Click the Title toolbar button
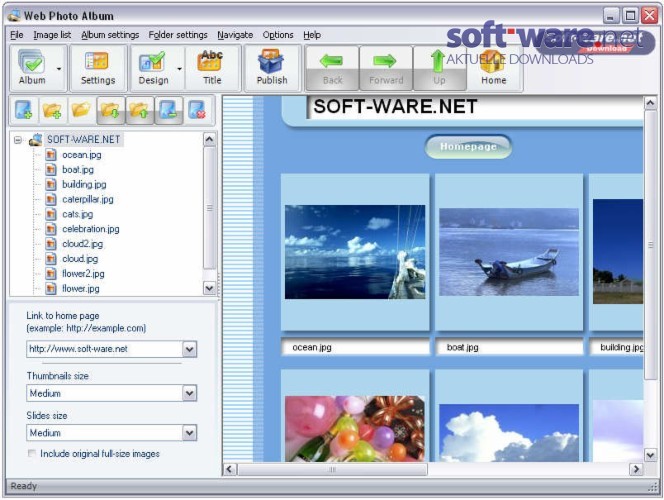664x500 pixels. coord(212,68)
